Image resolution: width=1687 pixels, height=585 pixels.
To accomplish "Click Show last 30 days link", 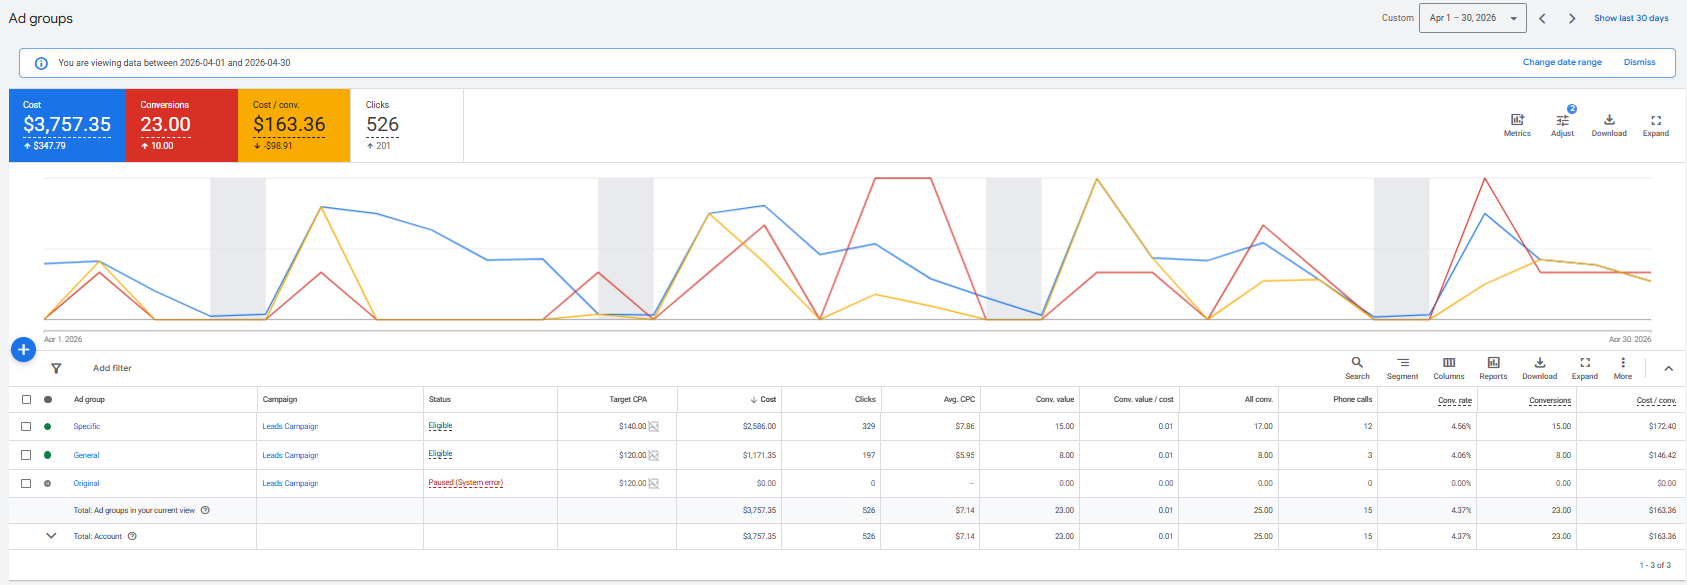I will coord(1631,18).
